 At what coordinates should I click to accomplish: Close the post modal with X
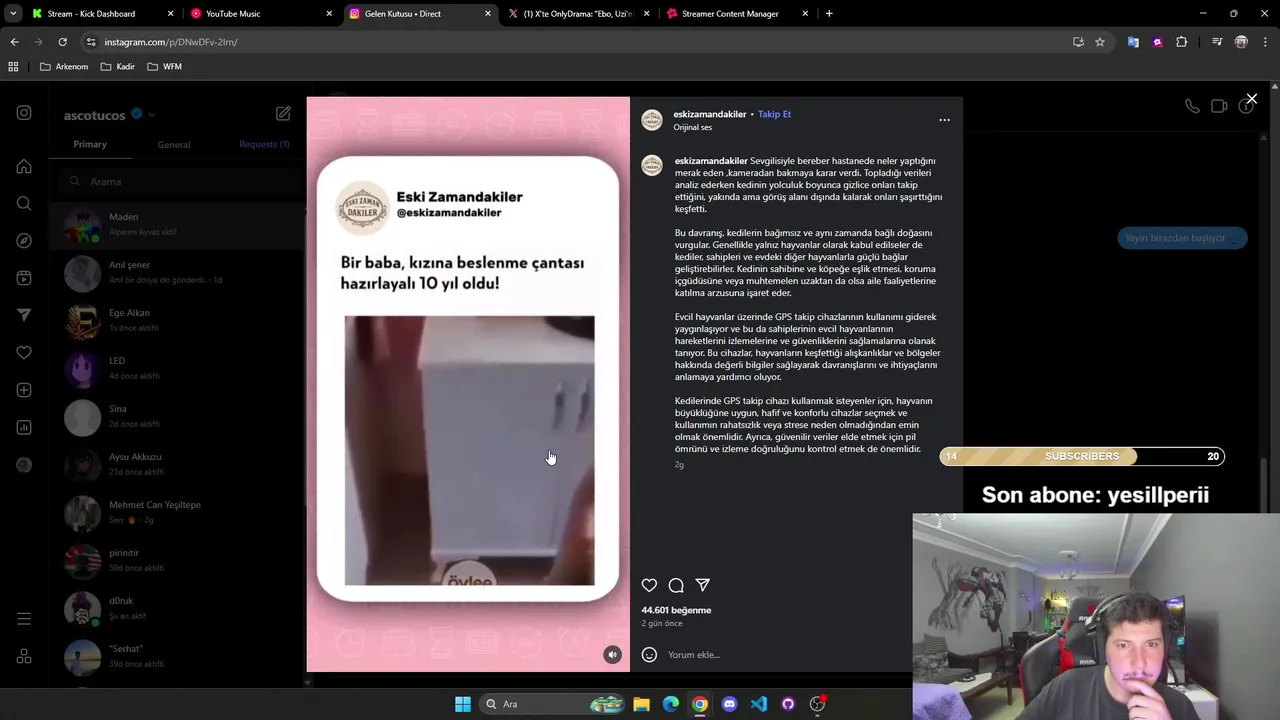point(1251,99)
